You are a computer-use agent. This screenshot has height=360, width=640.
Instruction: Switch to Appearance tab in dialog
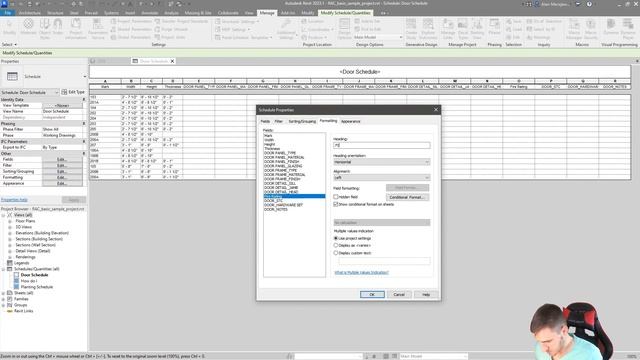[x=351, y=121]
